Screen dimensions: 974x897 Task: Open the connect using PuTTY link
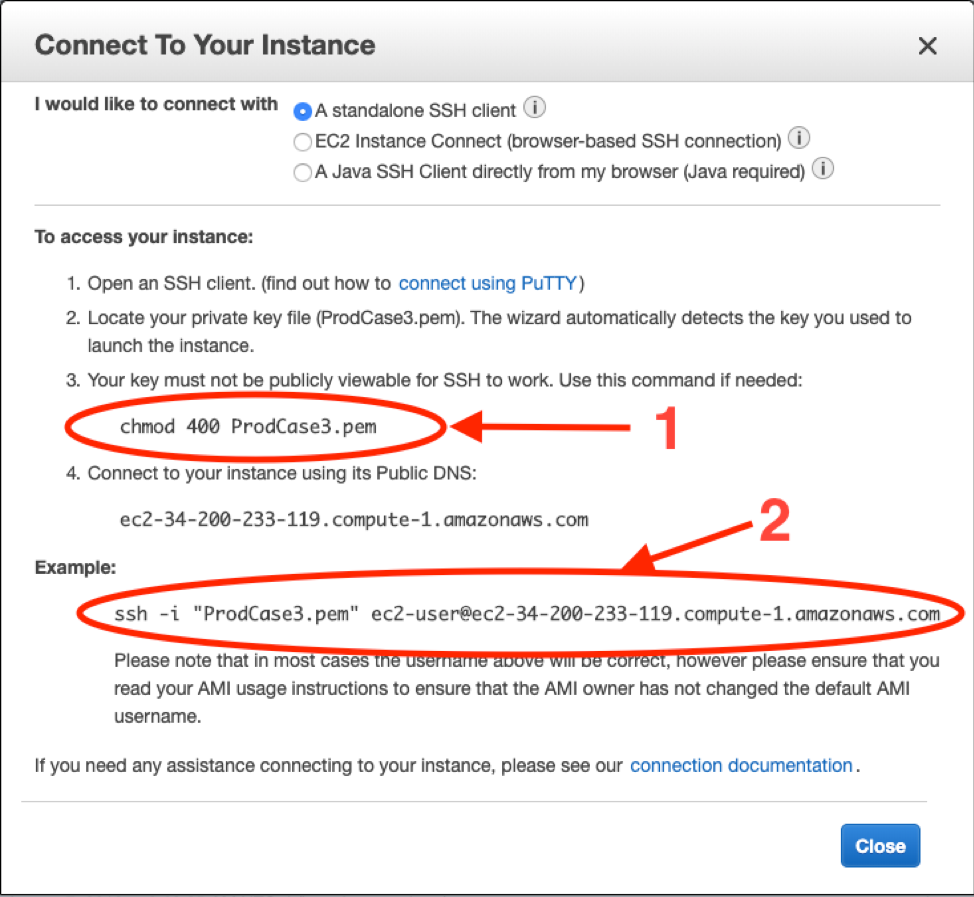pos(487,283)
